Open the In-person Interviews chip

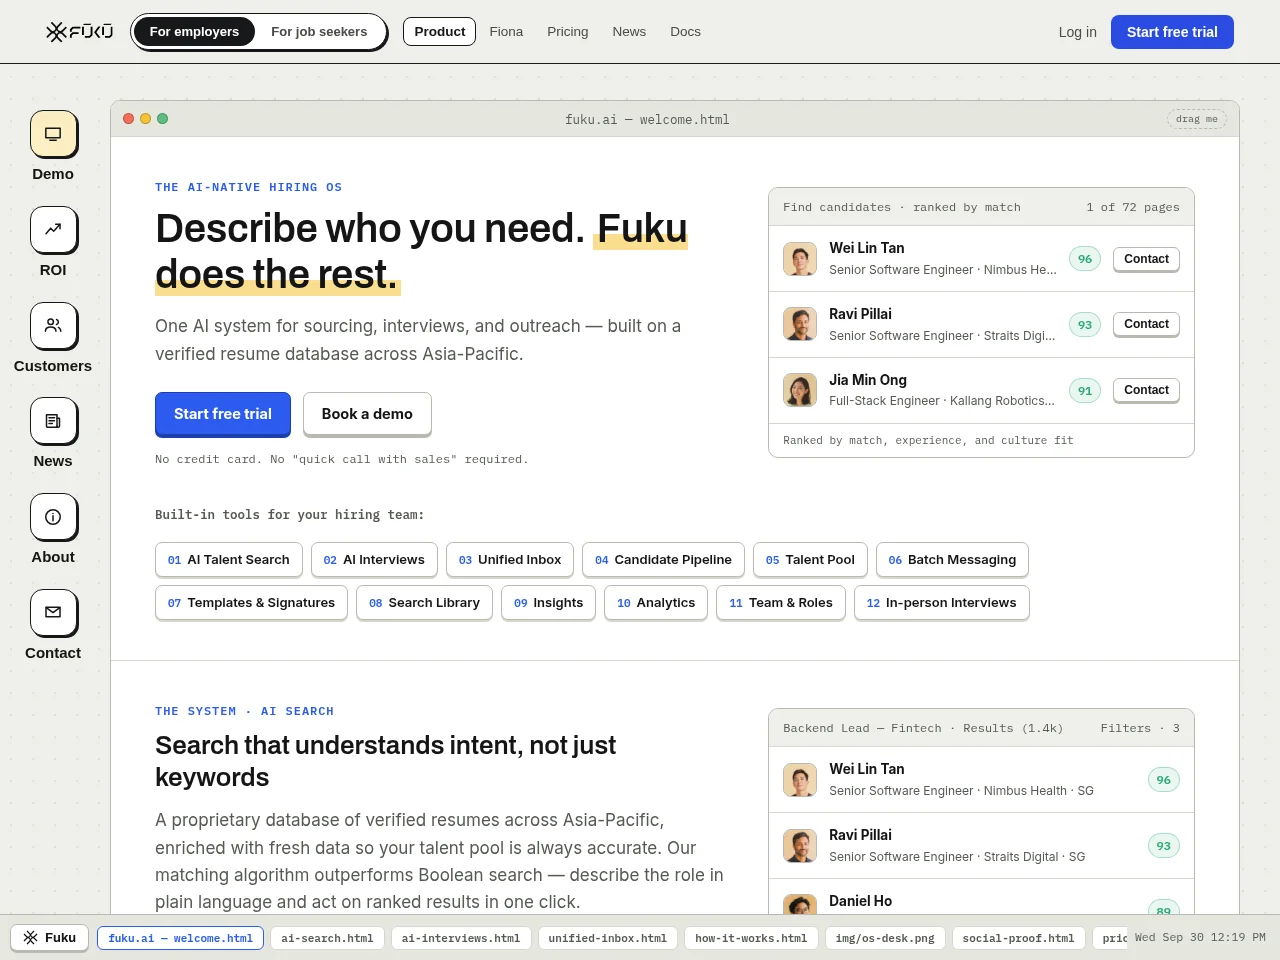pyautogui.click(x=941, y=603)
